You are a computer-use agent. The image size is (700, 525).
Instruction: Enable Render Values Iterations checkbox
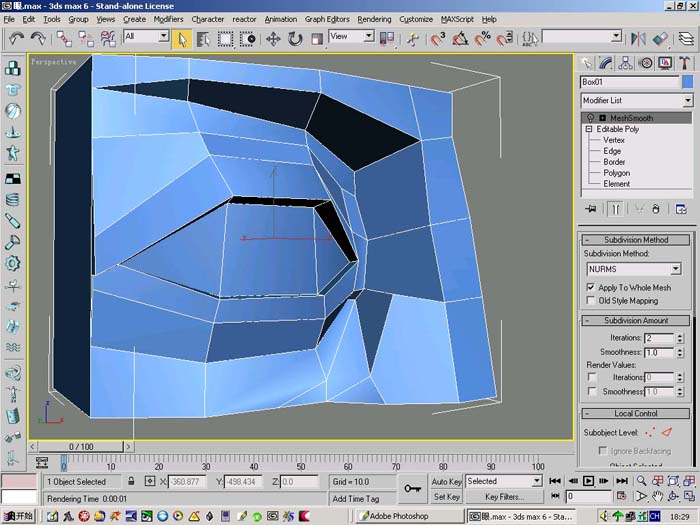(x=592, y=377)
